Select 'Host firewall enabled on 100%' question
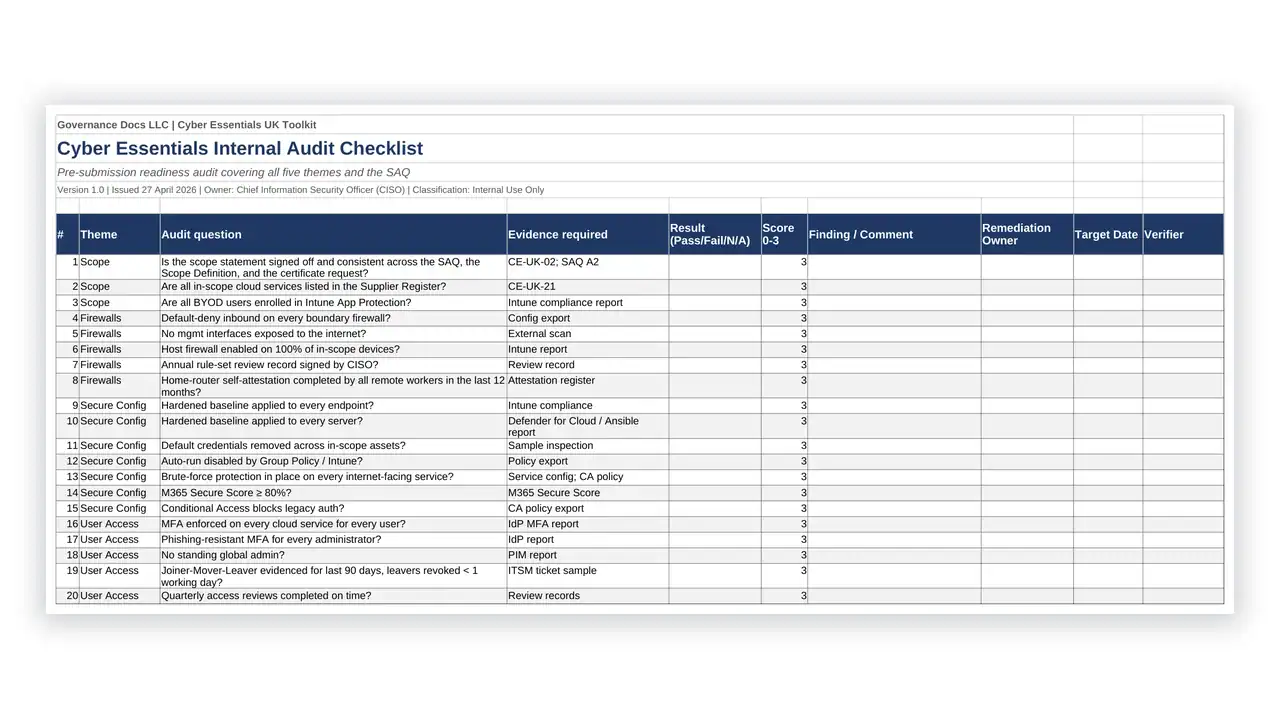The width and height of the screenshot is (1280, 720). click(333, 350)
